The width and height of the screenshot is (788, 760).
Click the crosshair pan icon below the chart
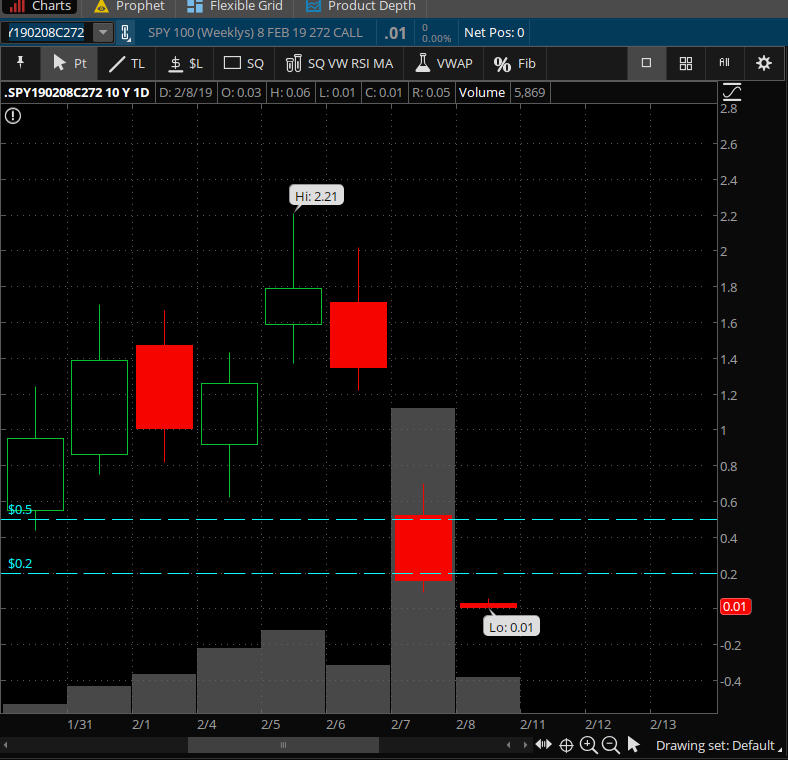tap(566, 745)
